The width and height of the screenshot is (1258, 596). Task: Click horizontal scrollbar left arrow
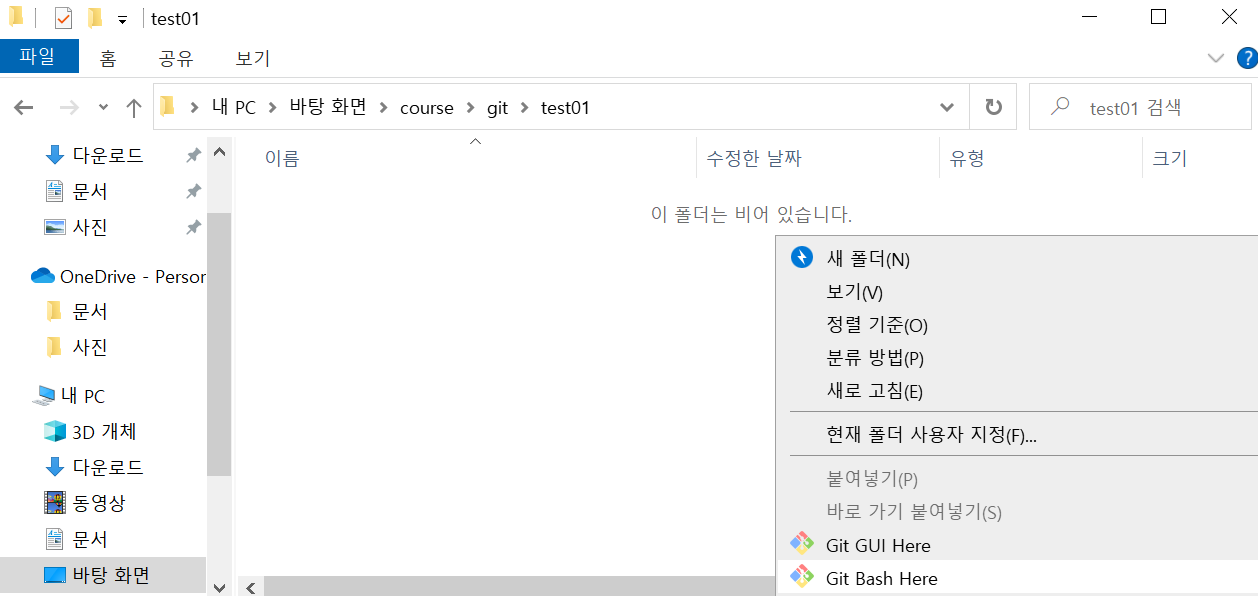click(x=249, y=587)
